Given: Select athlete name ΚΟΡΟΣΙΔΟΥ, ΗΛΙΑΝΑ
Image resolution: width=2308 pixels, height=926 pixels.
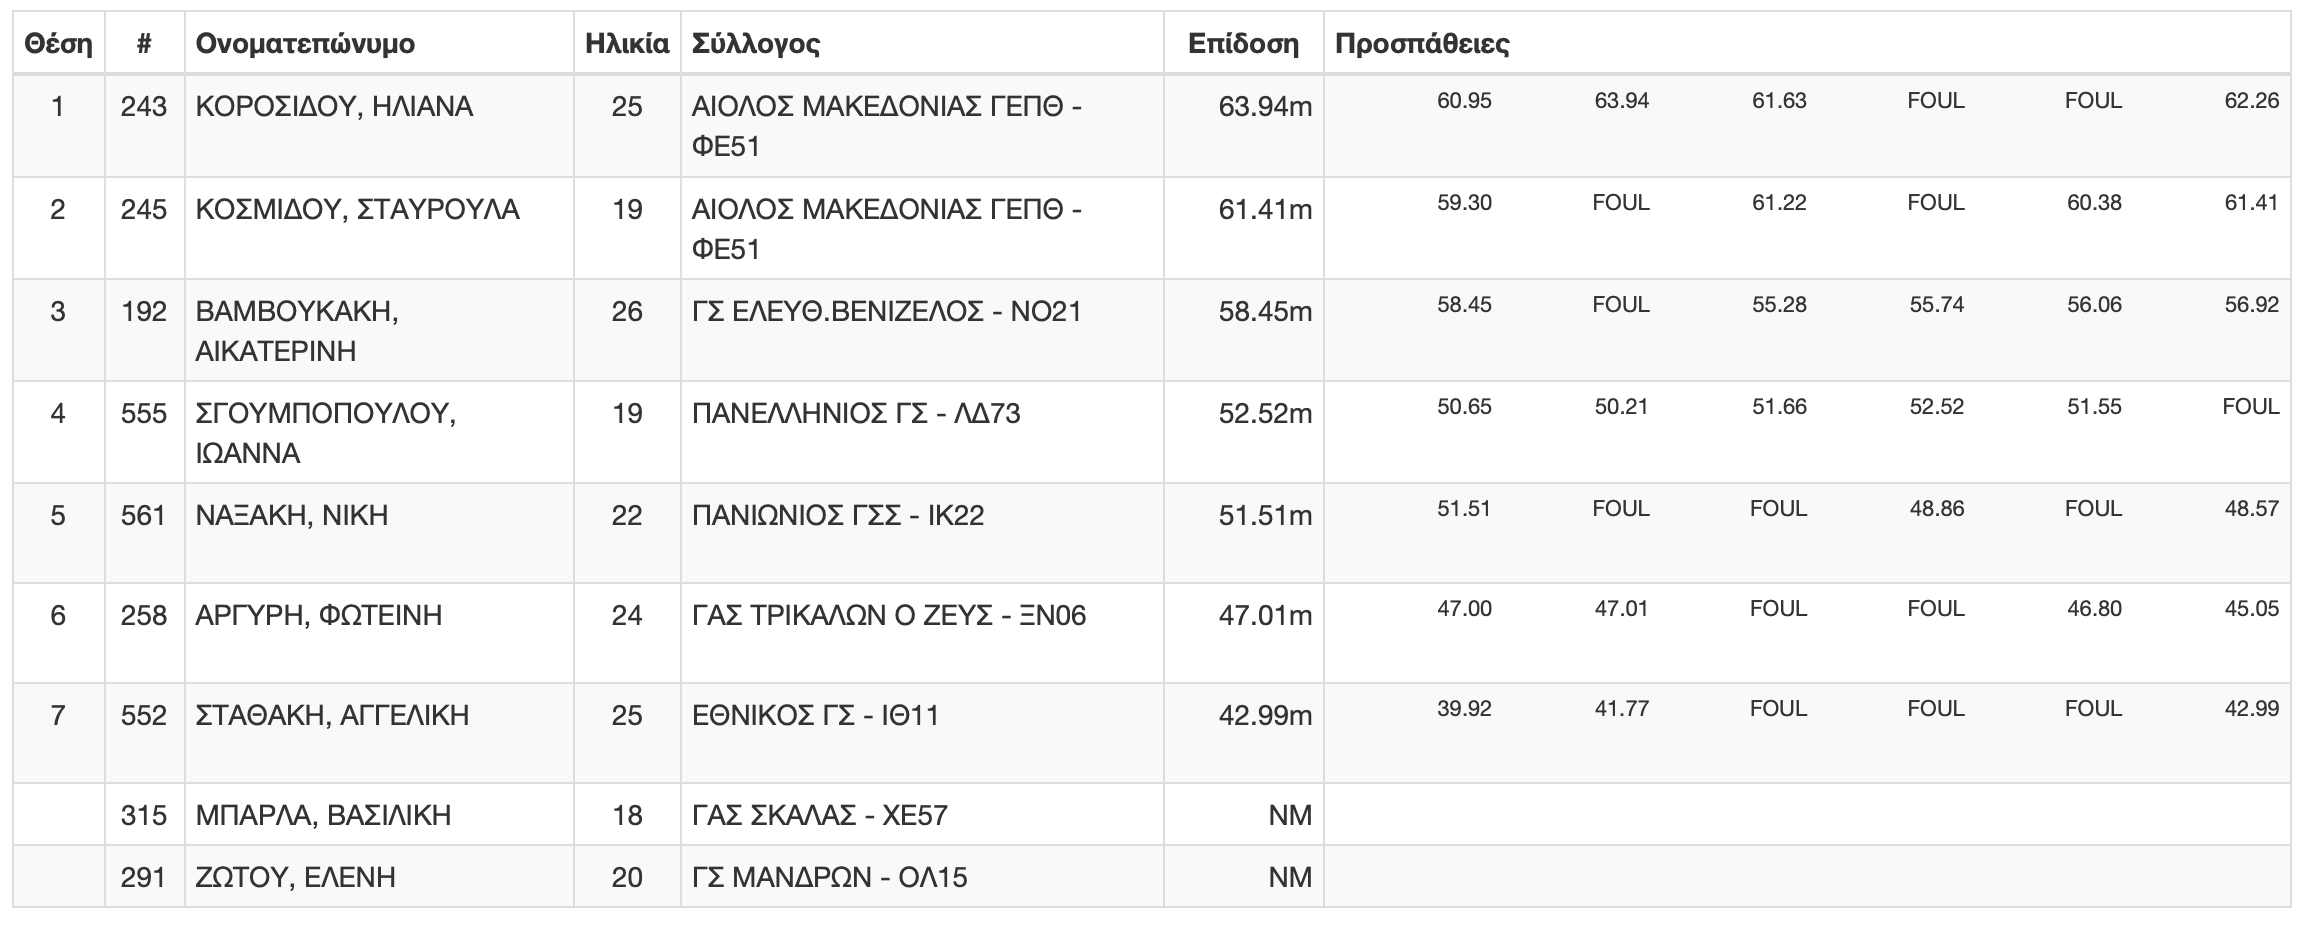Looking at the screenshot, I should tap(334, 107).
